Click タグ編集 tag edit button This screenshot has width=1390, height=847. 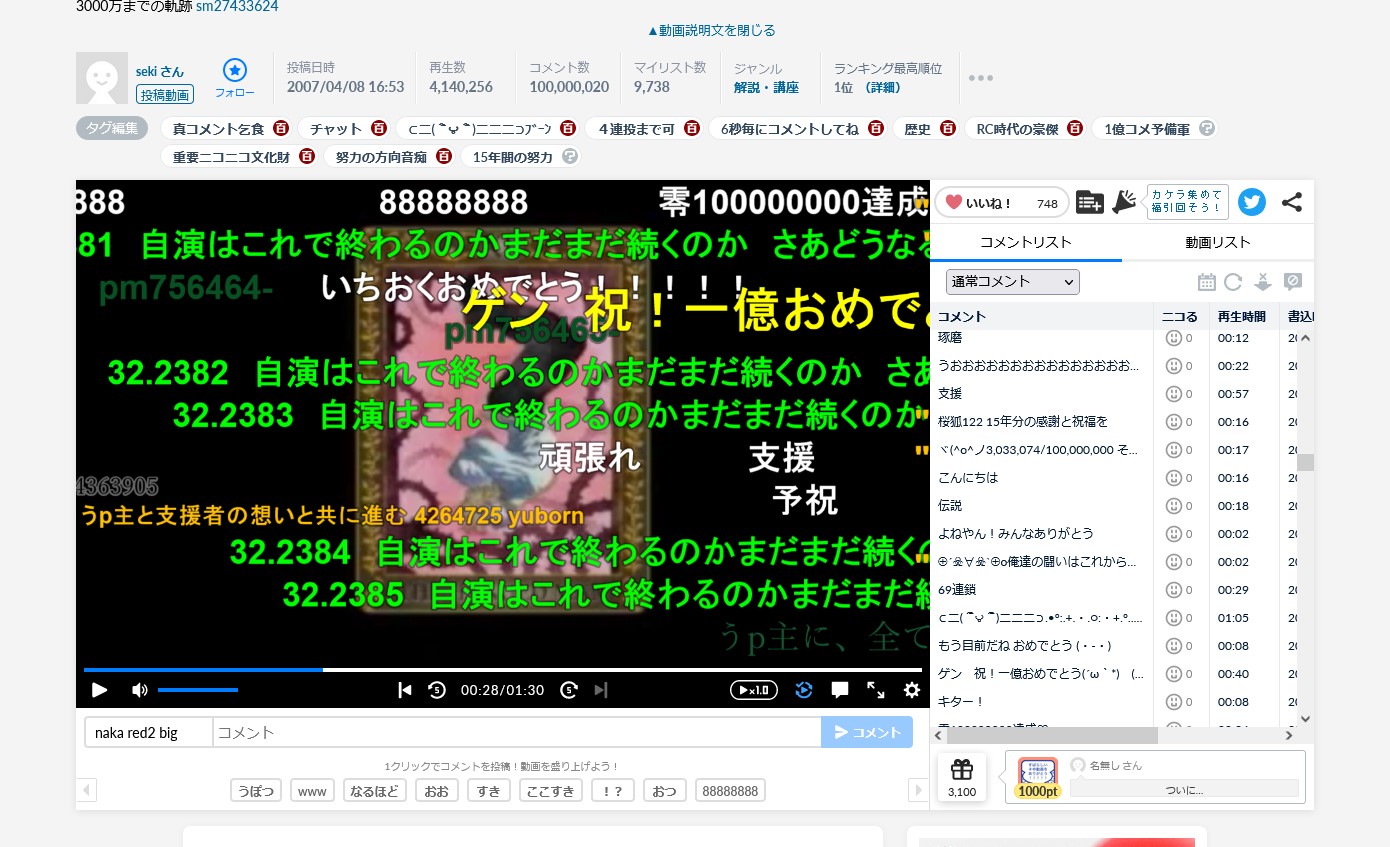pyautogui.click(x=112, y=128)
